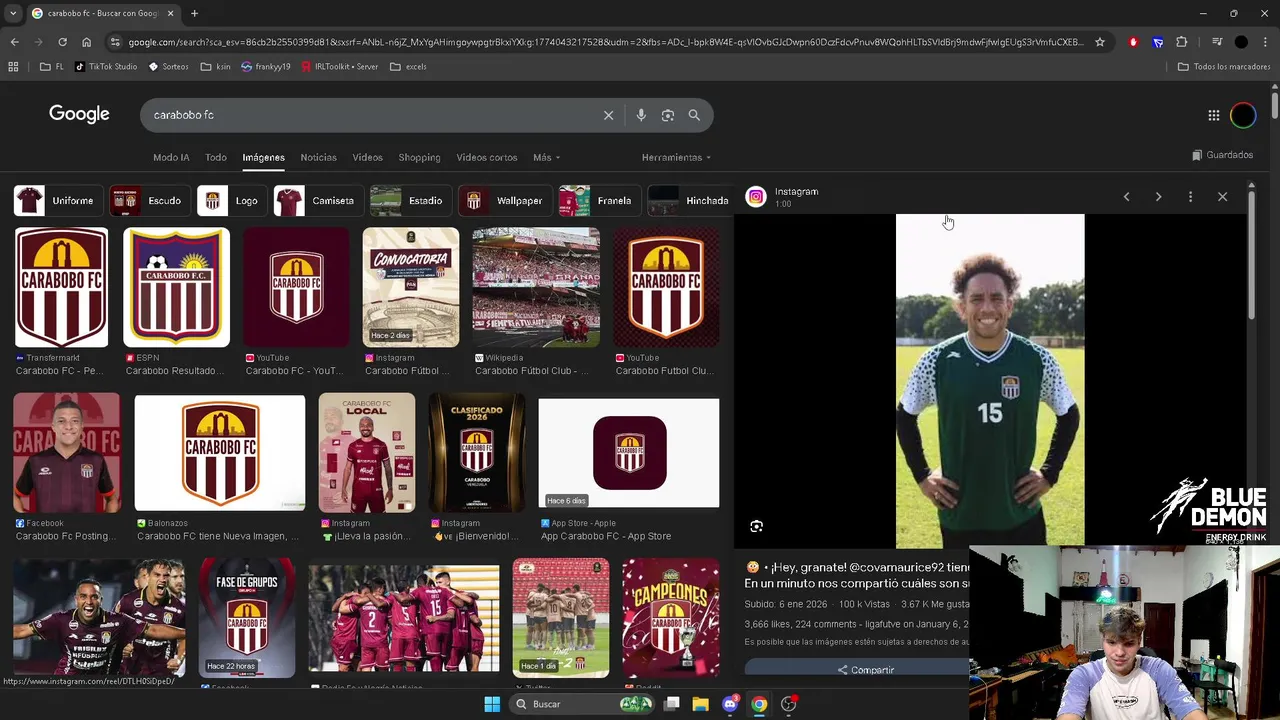The image size is (1280, 720).
Task: Search inside image with lens icon
Action: tap(757, 526)
